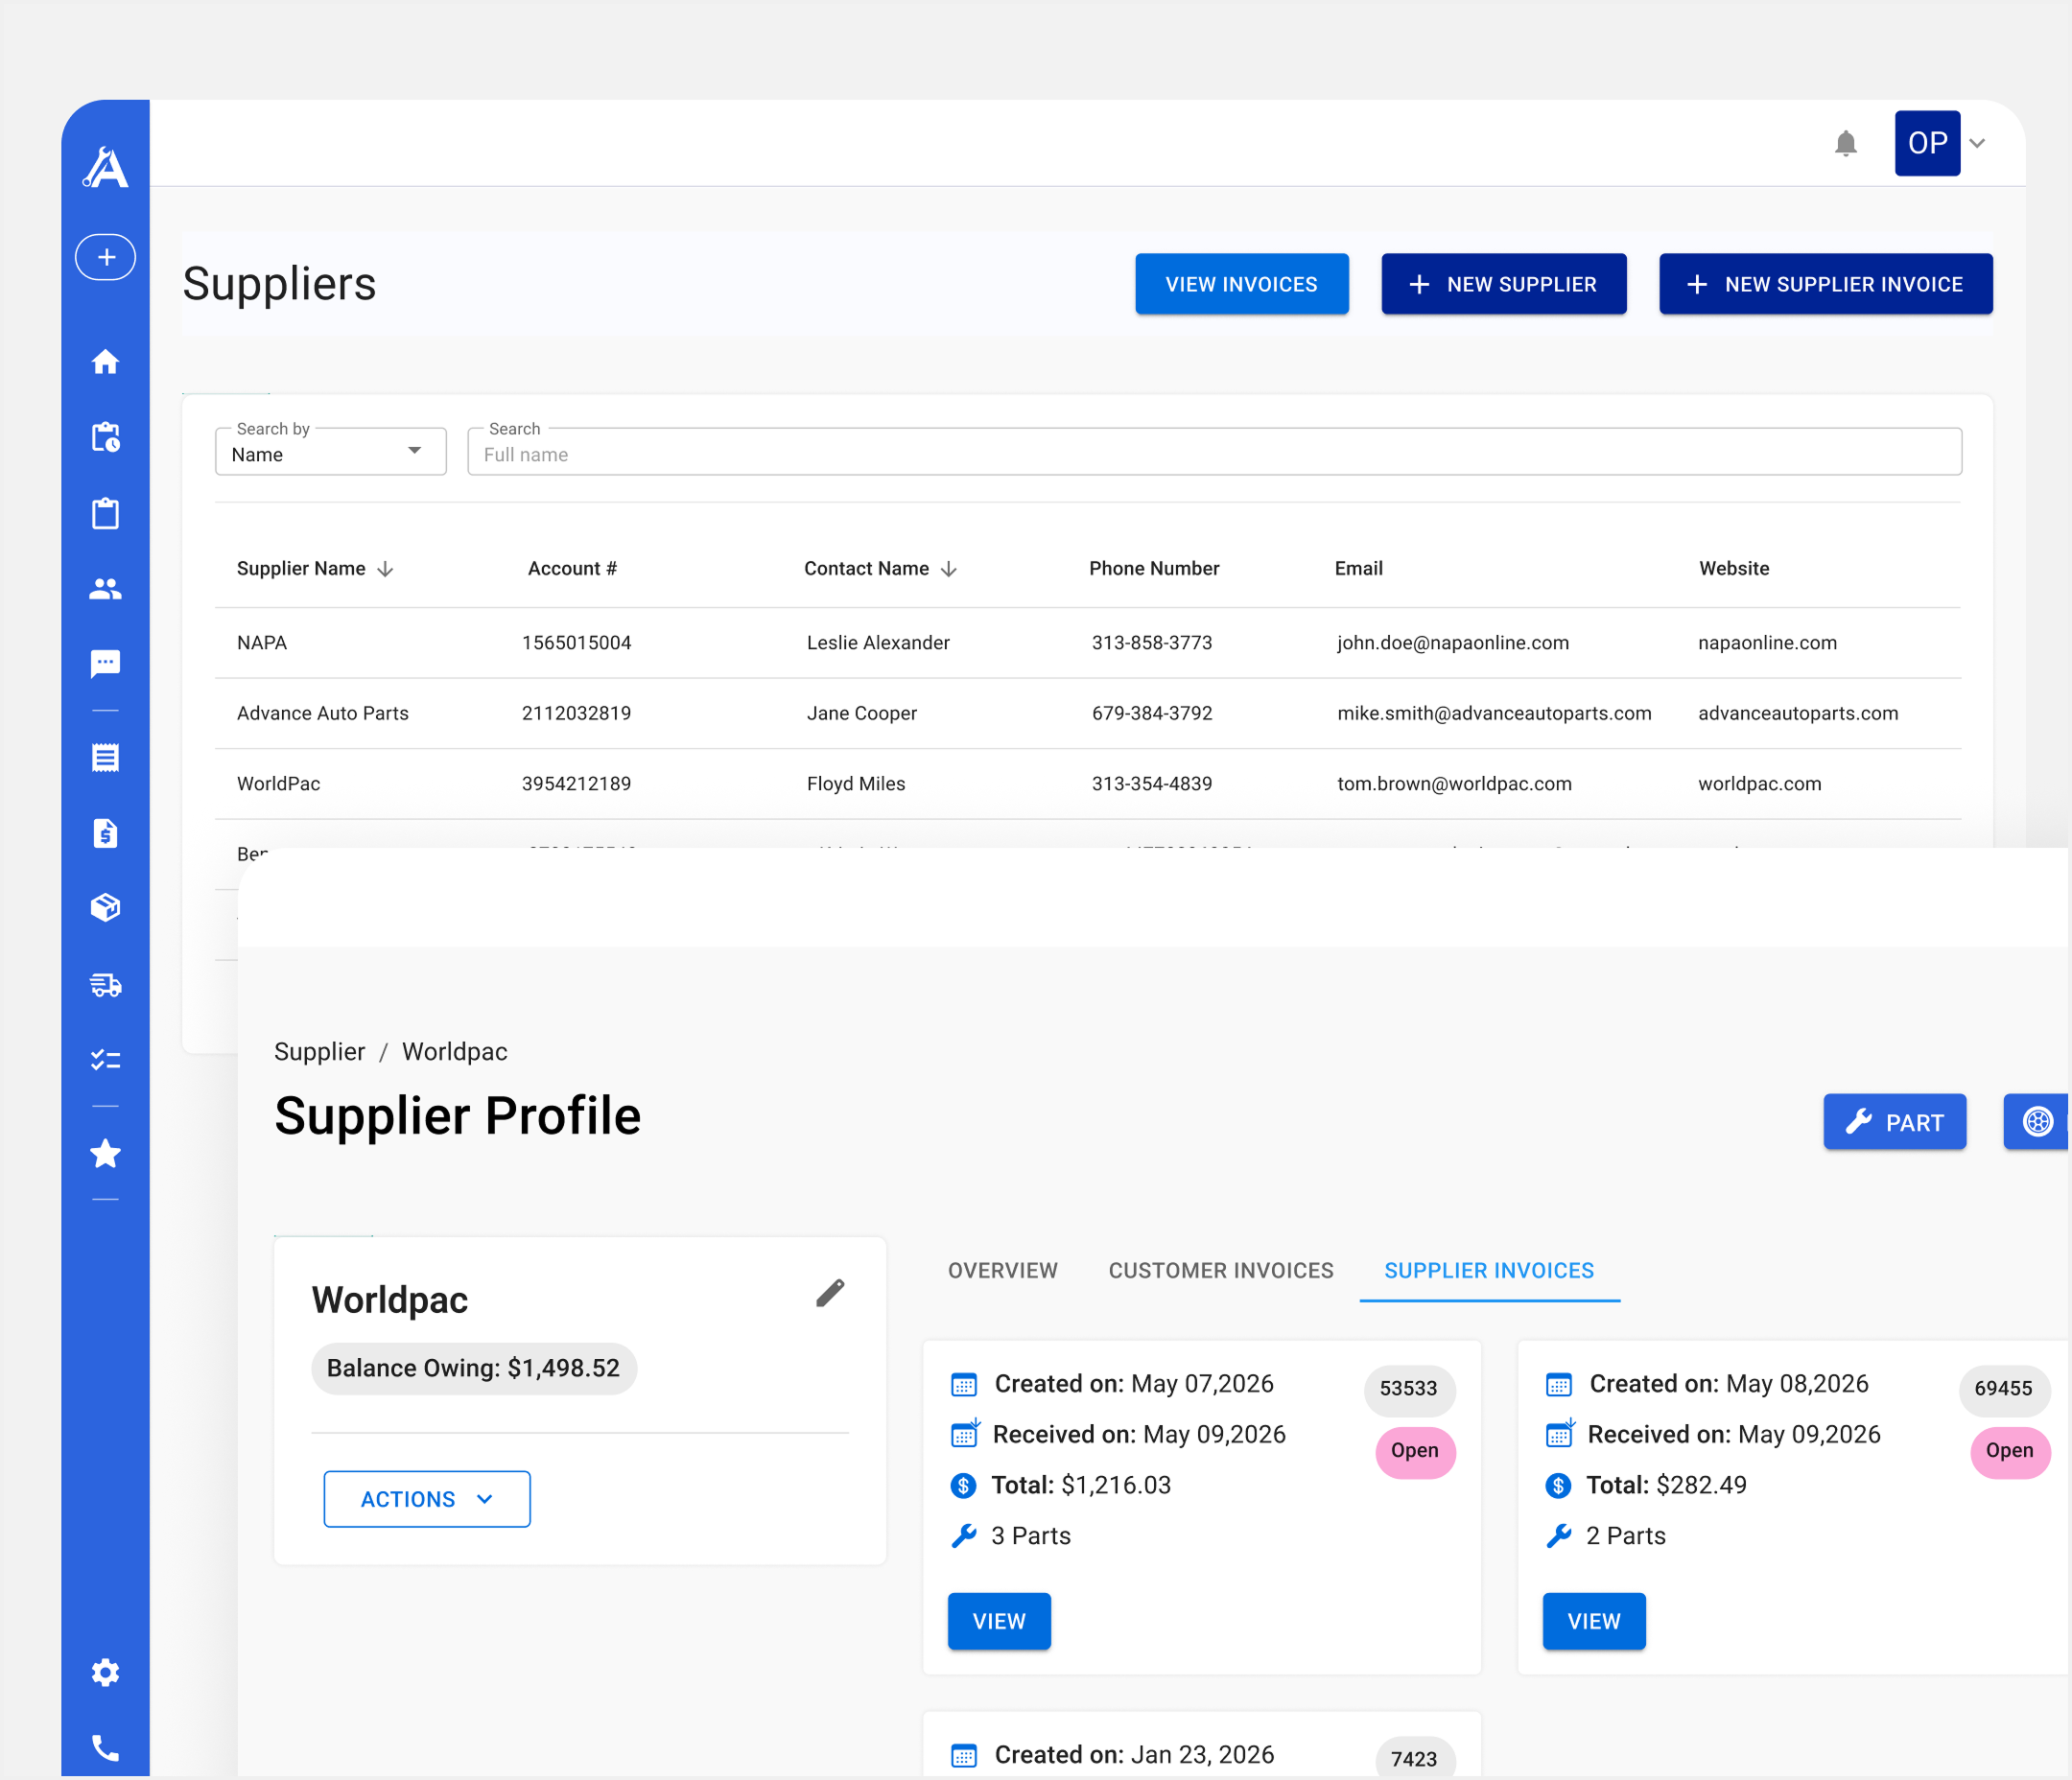Click account number 1565015004
This screenshot has height=1780, width=2072.
coord(577,643)
